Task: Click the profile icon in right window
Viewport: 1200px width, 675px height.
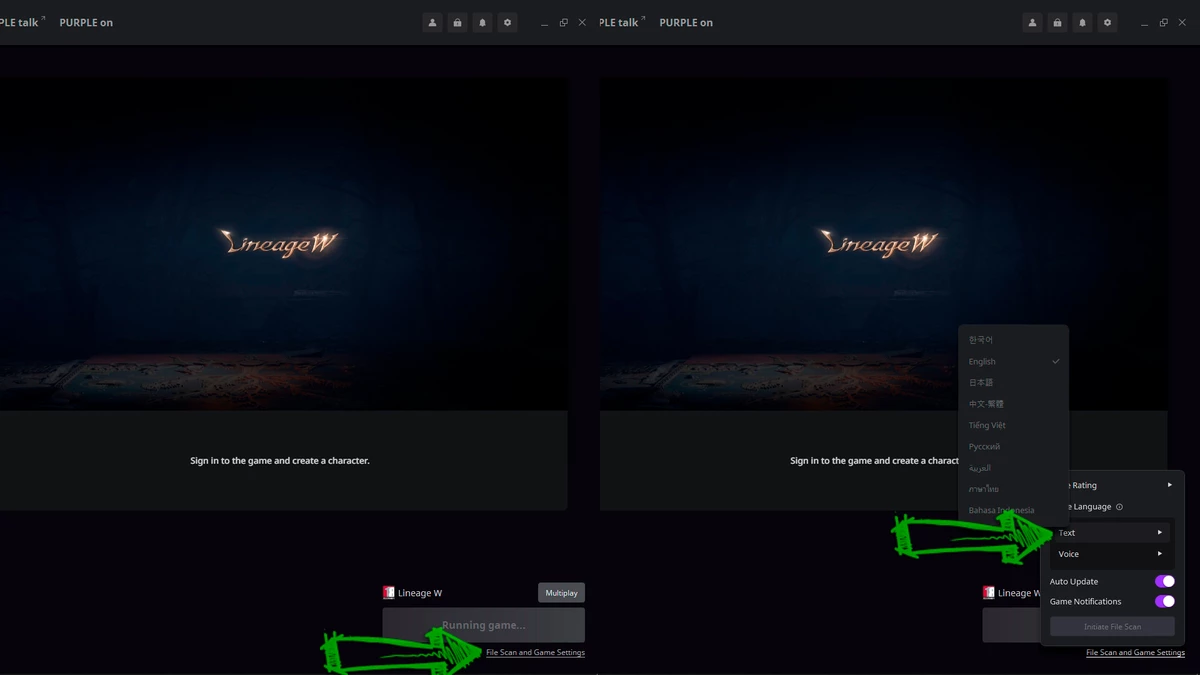Action: click(x=1032, y=22)
